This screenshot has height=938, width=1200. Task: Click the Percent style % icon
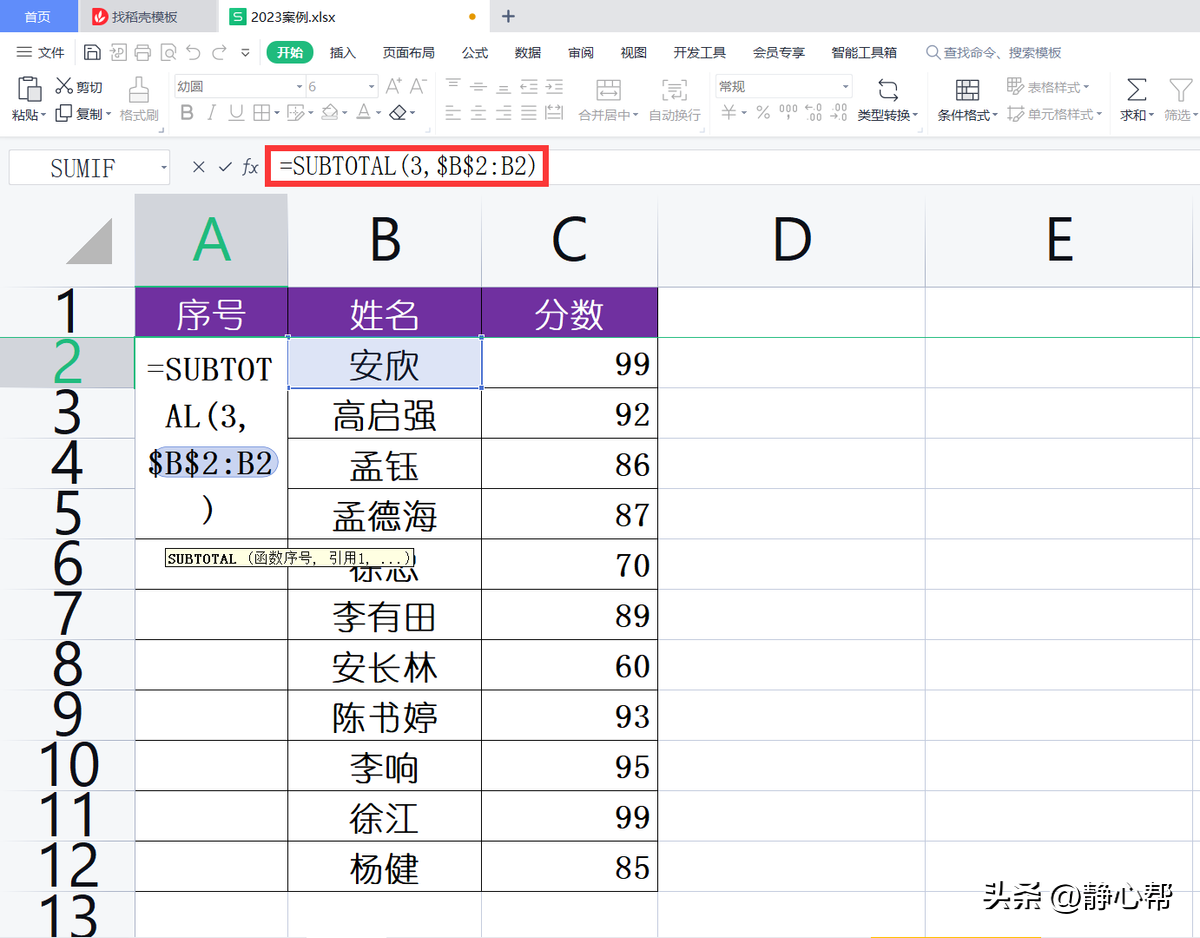(763, 113)
